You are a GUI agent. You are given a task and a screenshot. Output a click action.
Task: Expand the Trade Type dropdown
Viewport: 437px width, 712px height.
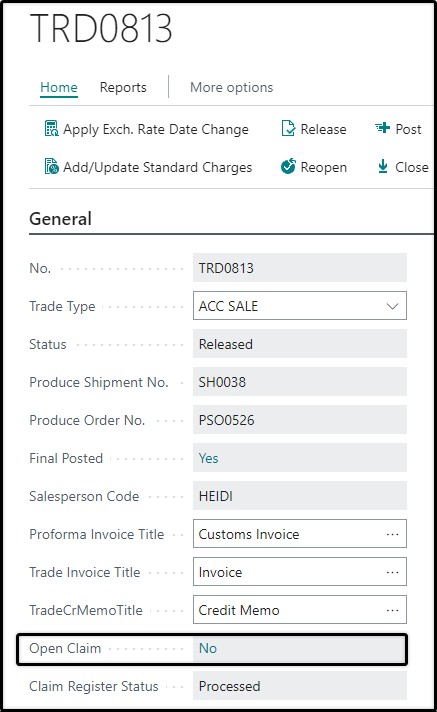point(392,306)
